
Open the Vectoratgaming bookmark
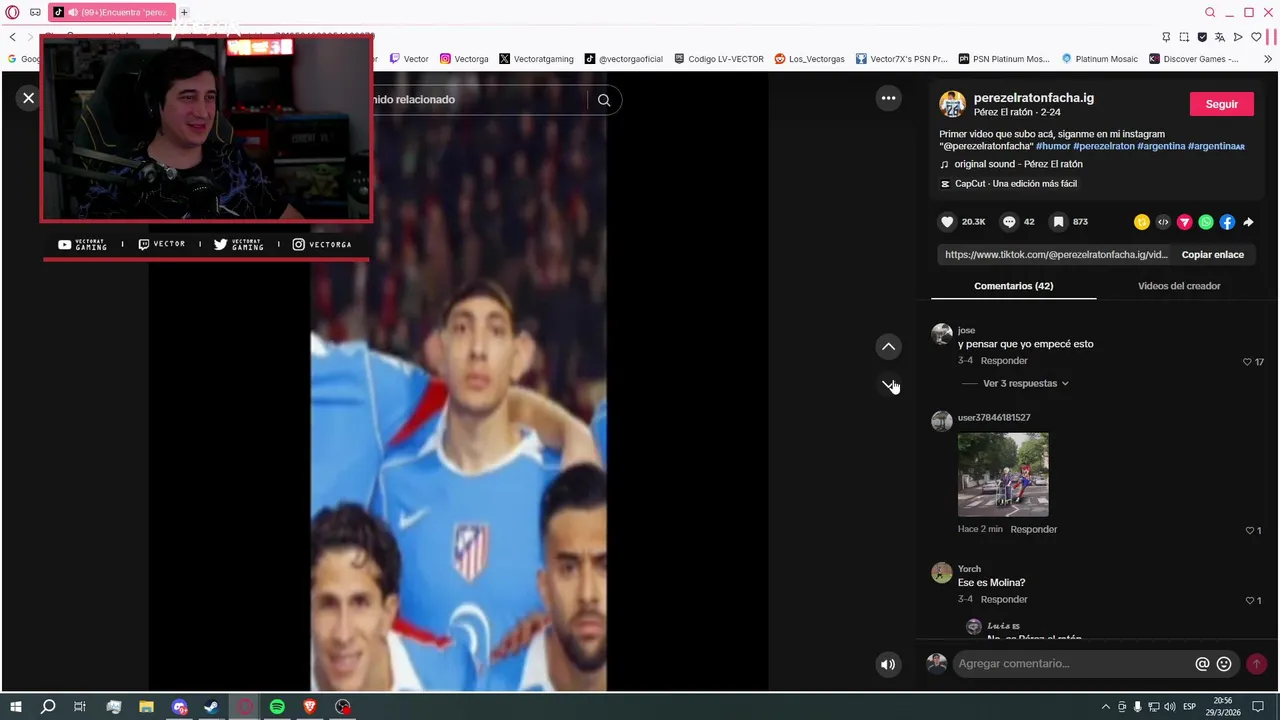[536, 59]
